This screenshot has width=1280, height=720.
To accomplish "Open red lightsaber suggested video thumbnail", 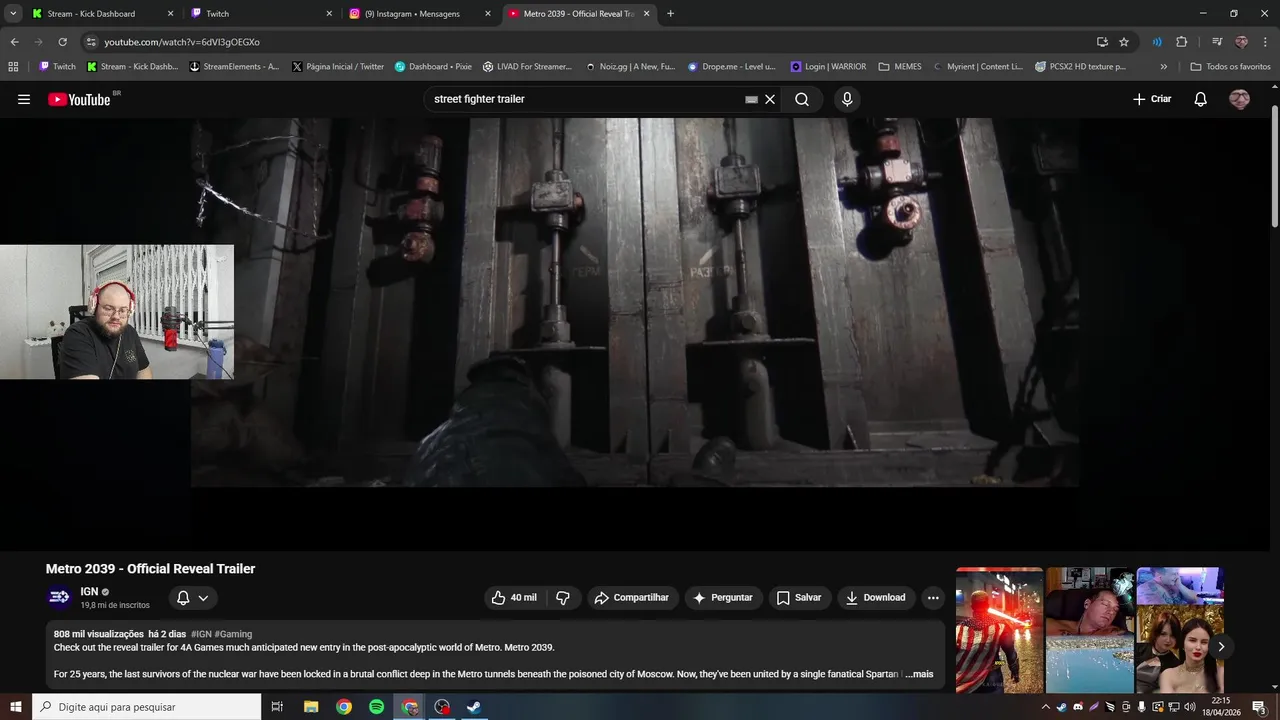I will (x=999, y=630).
